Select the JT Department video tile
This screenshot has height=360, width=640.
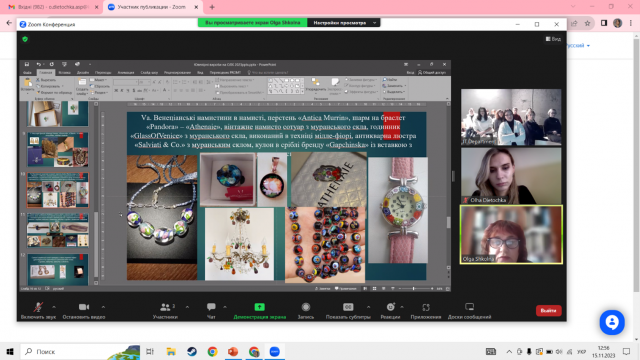click(x=511, y=117)
